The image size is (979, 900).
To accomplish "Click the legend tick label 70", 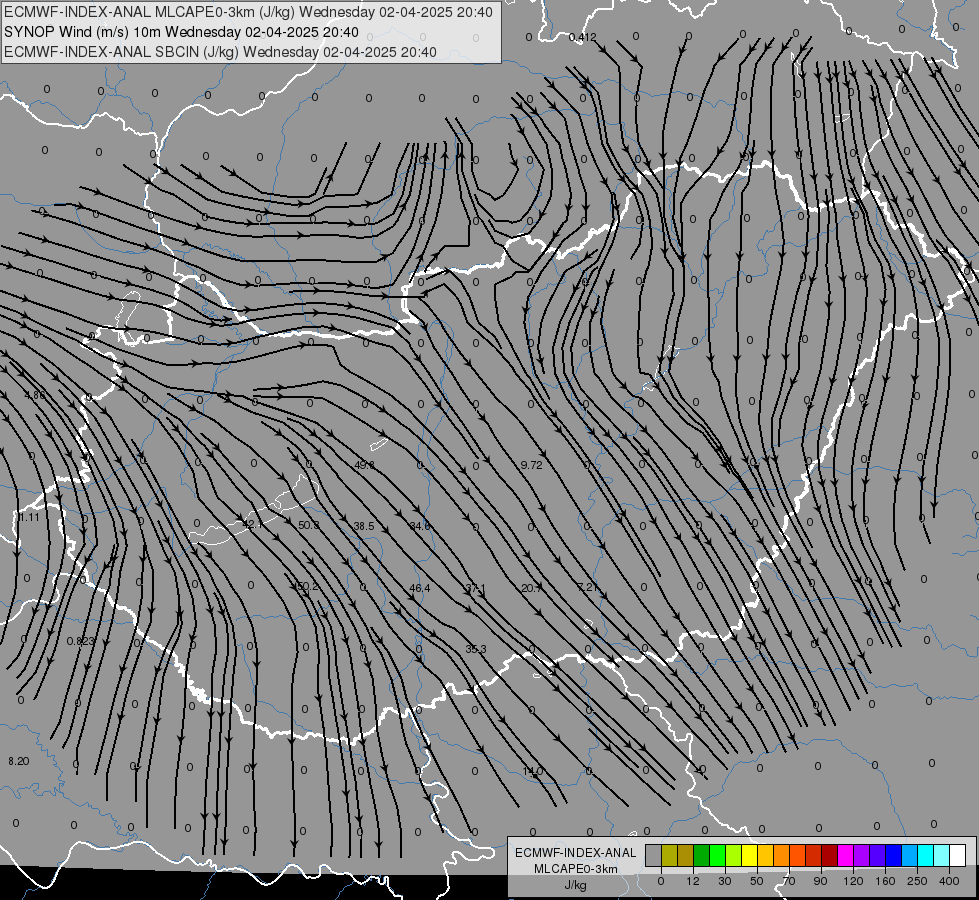I will 789,881.
